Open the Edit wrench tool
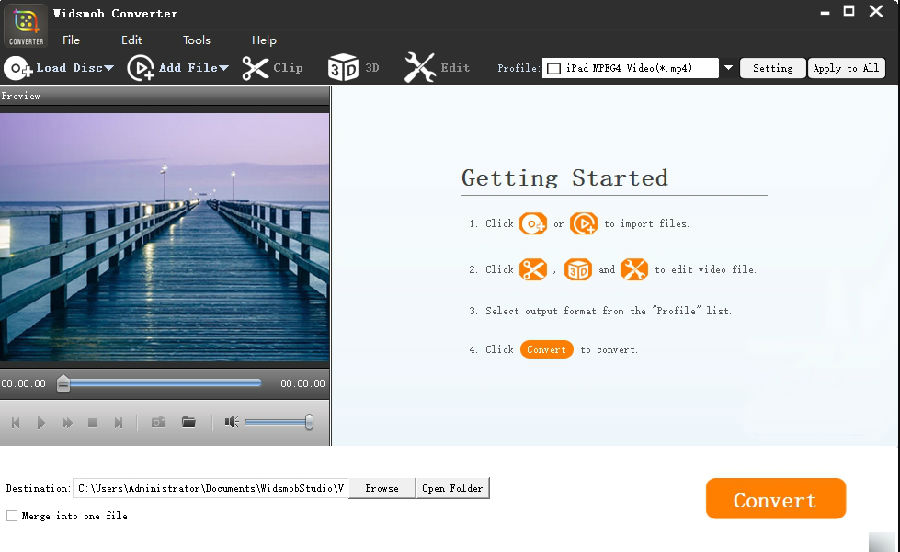The height and width of the screenshot is (552, 900). pos(437,68)
